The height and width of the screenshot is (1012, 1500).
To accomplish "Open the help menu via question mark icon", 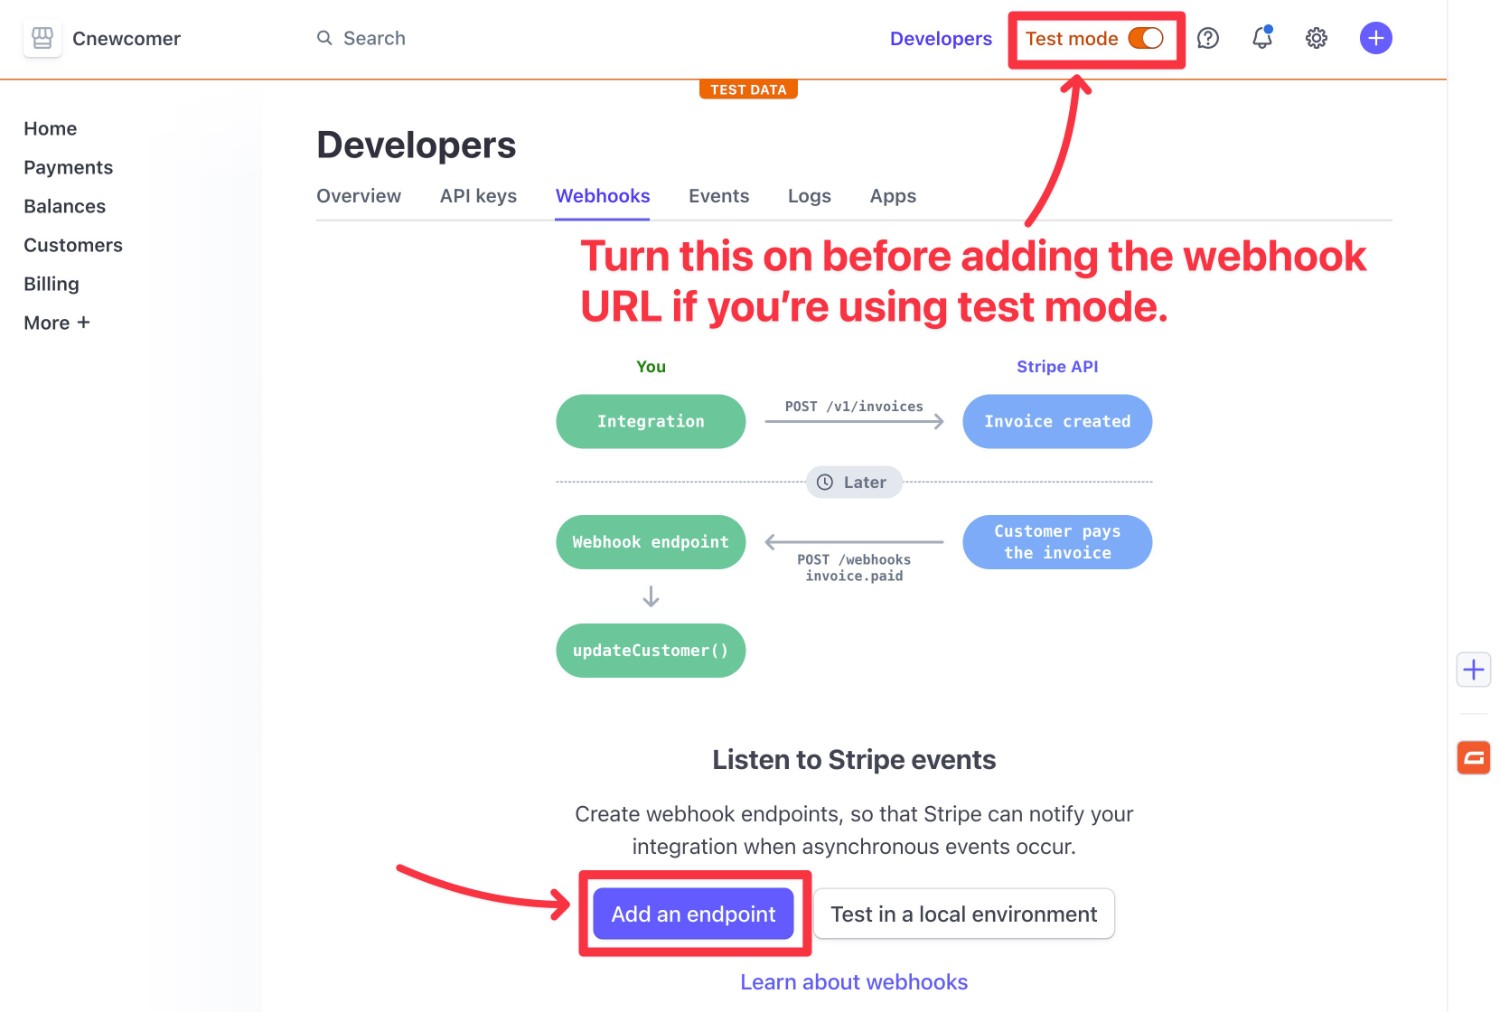I will coord(1207,38).
